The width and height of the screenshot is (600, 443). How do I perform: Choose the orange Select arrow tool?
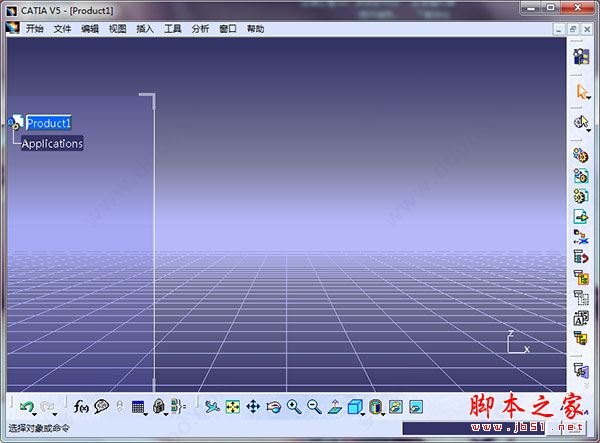(x=581, y=92)
